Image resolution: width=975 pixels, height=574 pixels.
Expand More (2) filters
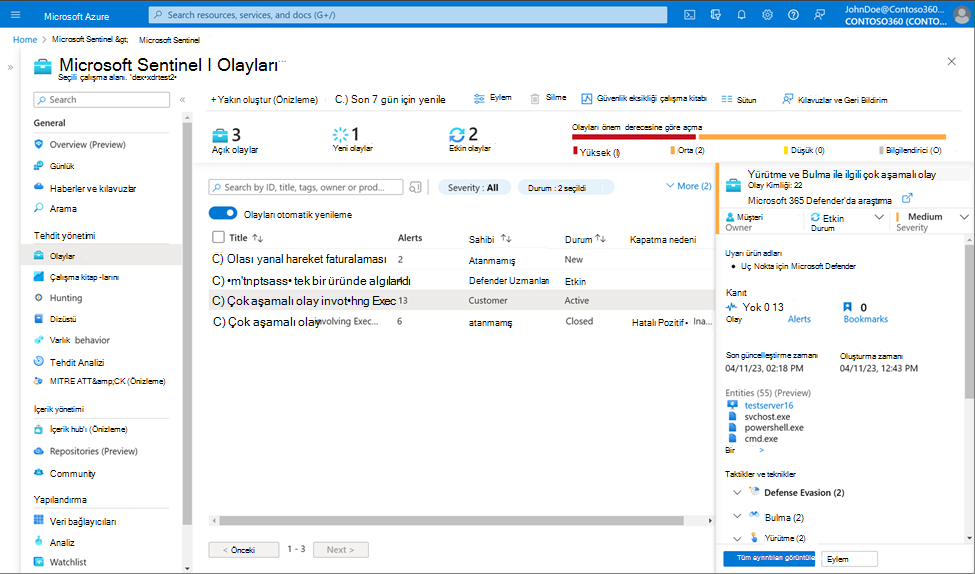coord(688,186)
